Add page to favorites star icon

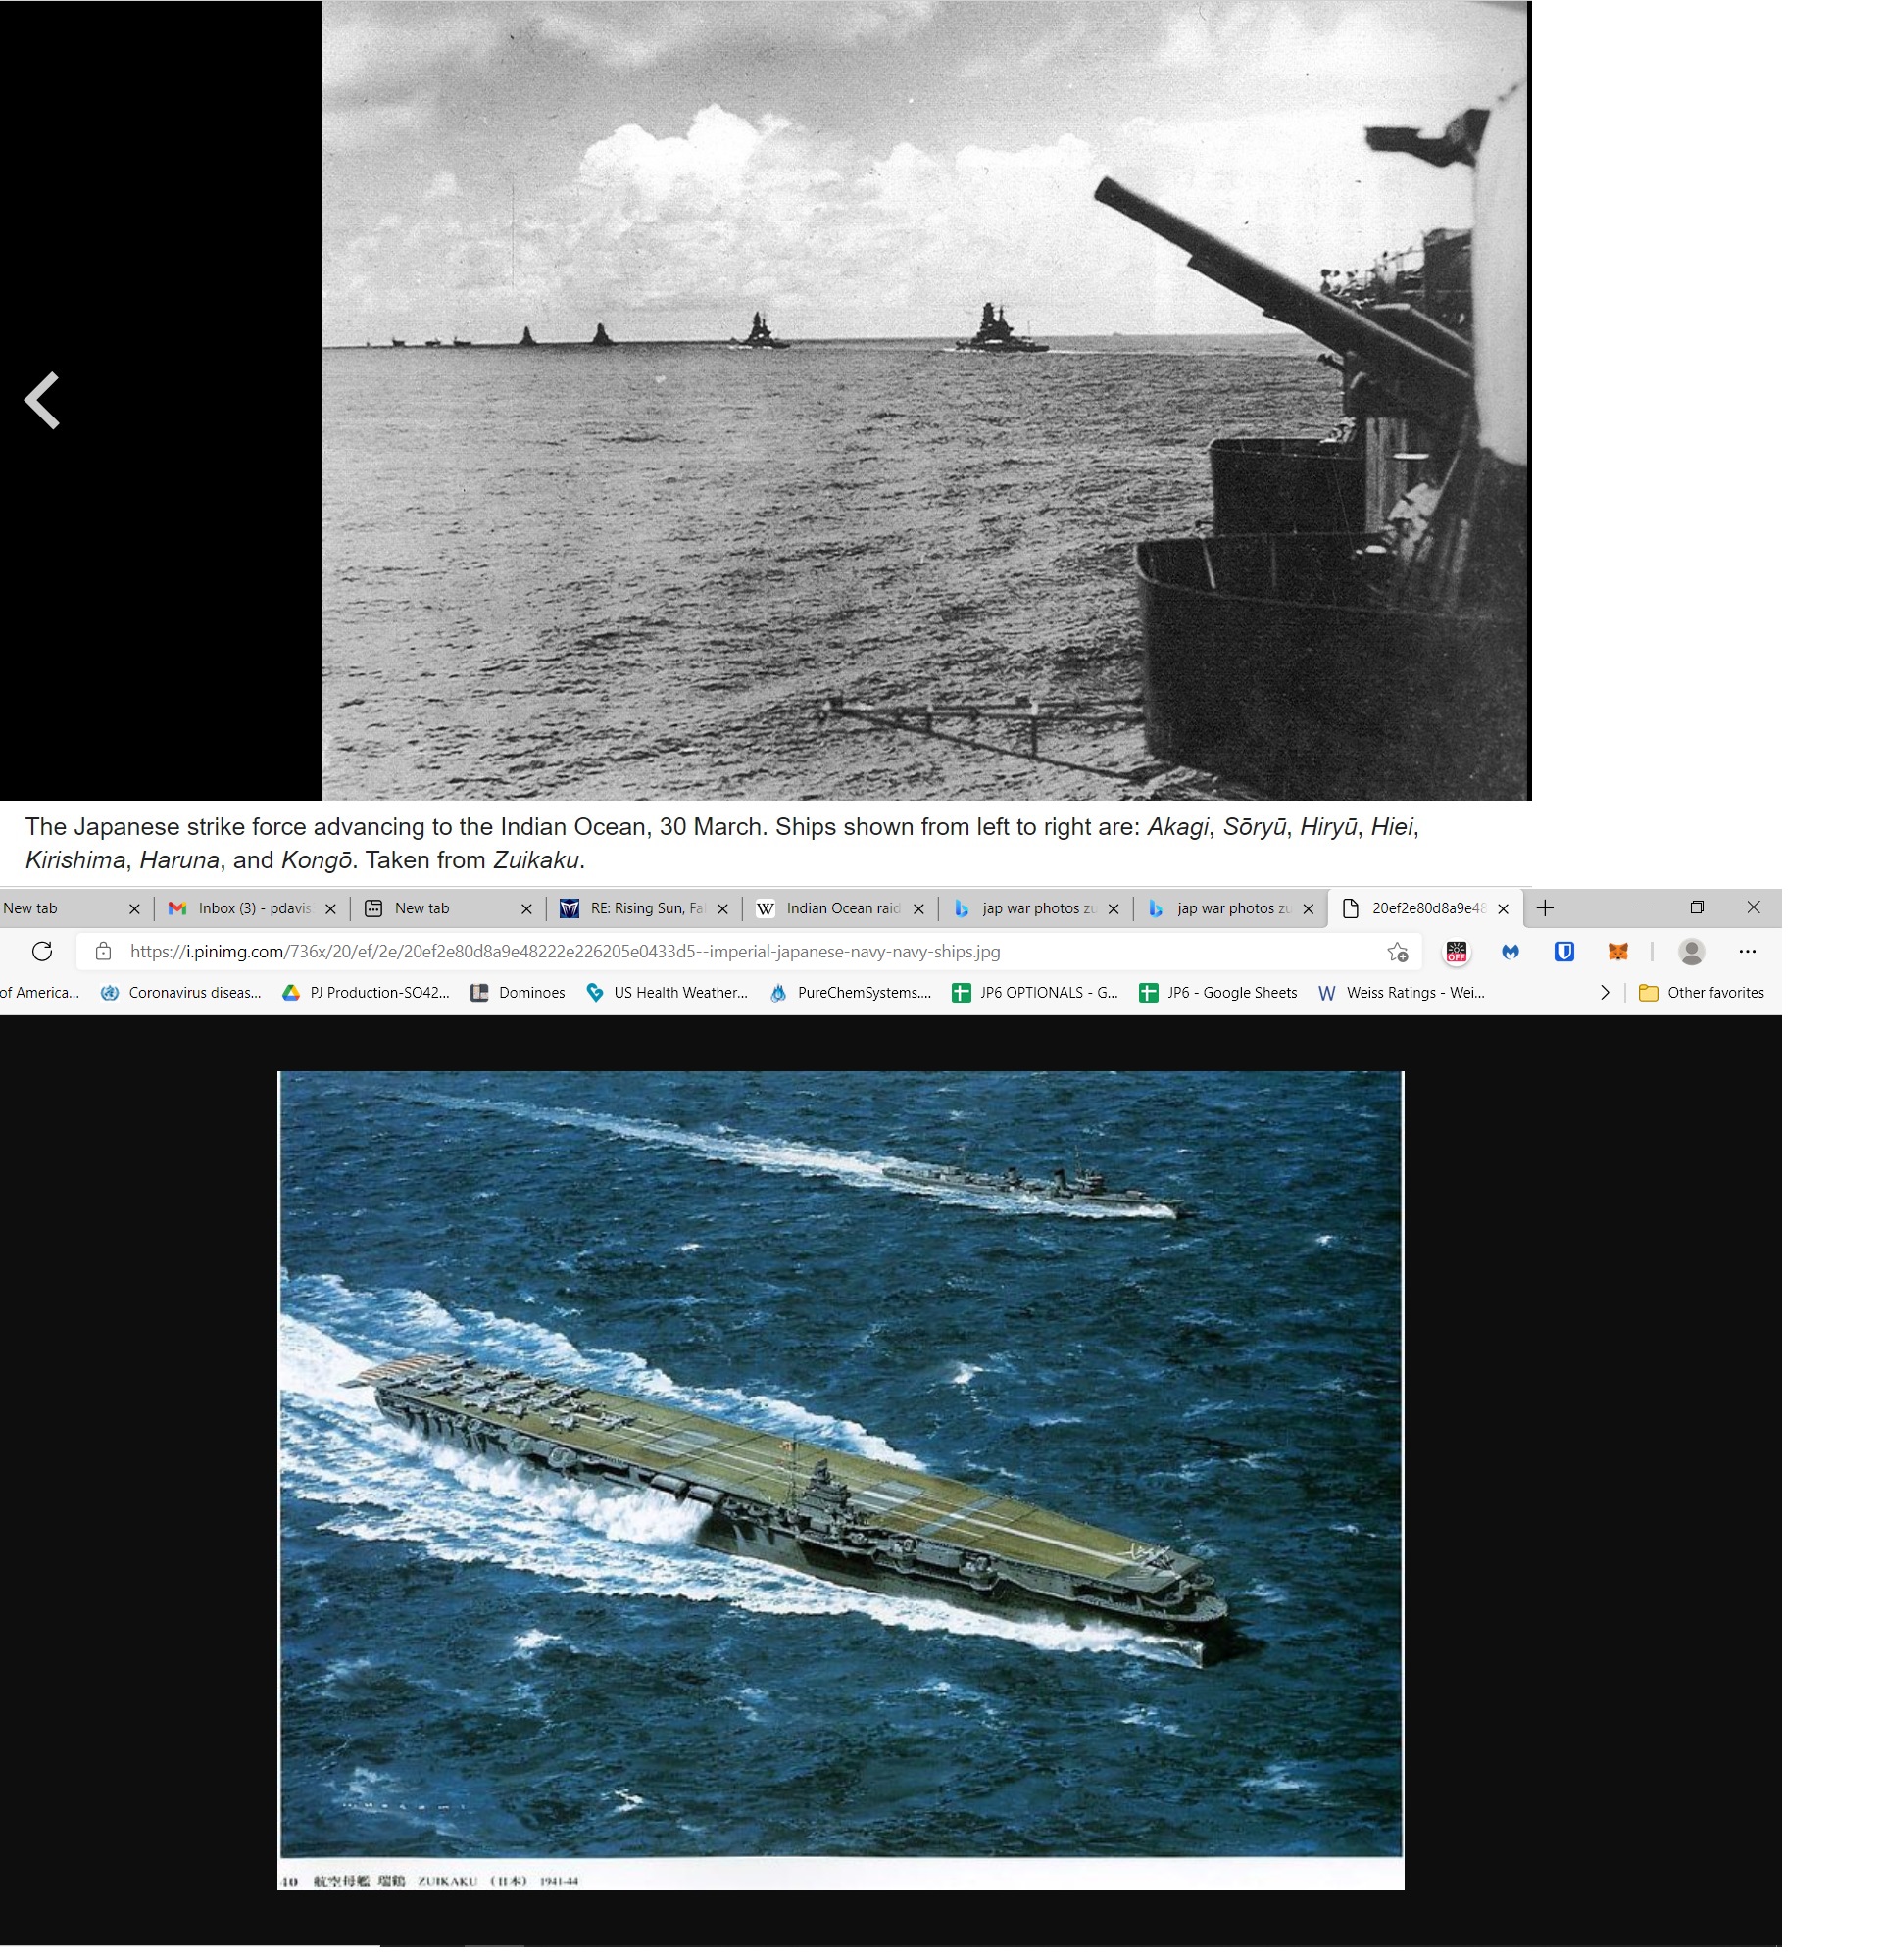click(1397, 952)
